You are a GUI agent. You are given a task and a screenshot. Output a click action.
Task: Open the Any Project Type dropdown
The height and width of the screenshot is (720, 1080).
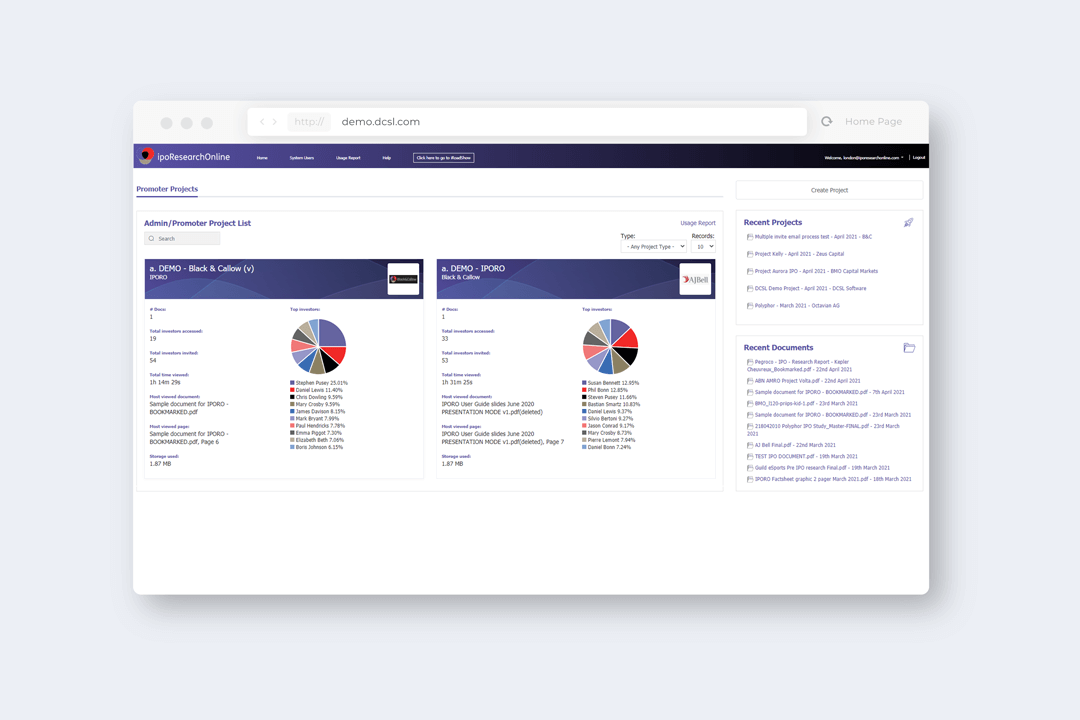(x=654, y=247)
